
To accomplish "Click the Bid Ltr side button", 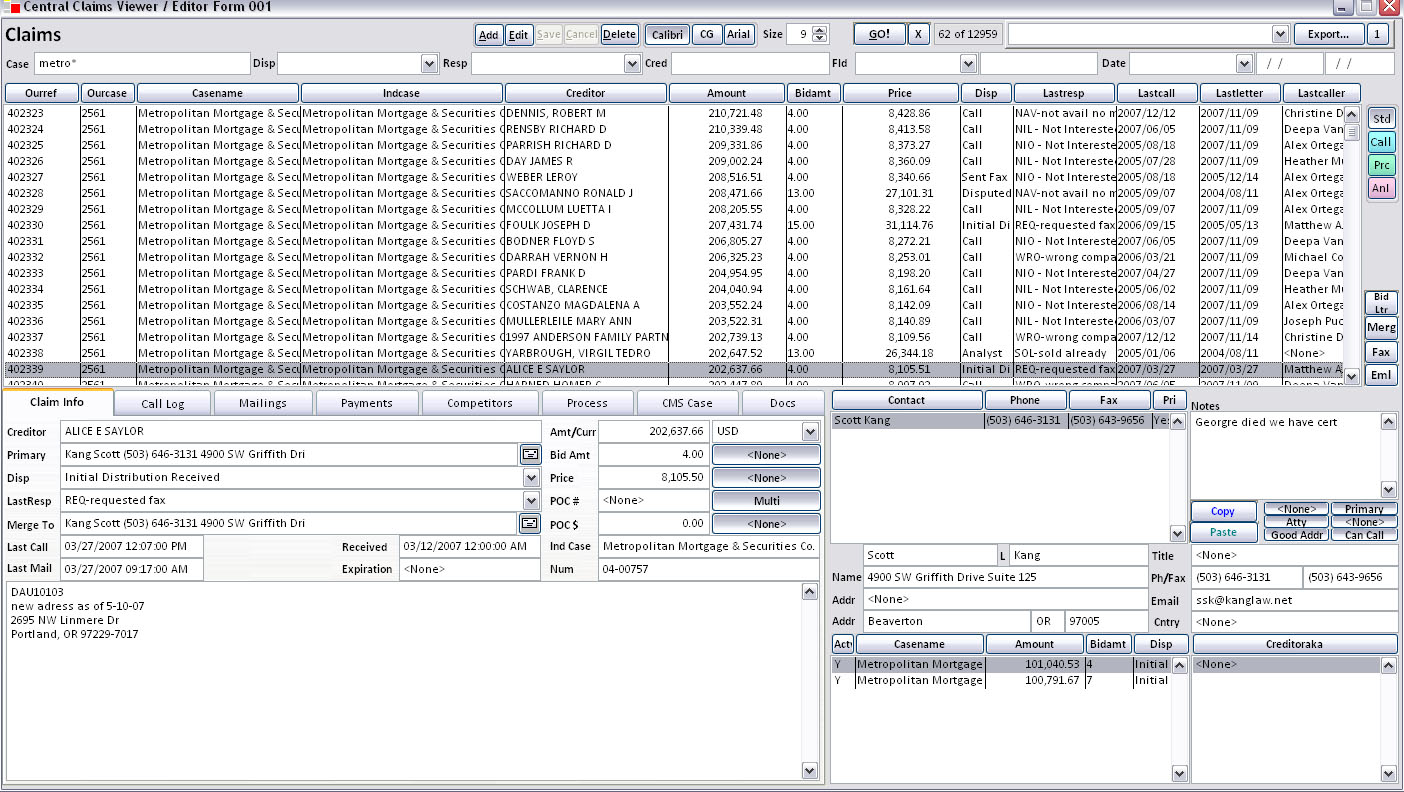I will (x=1381, y=303).
